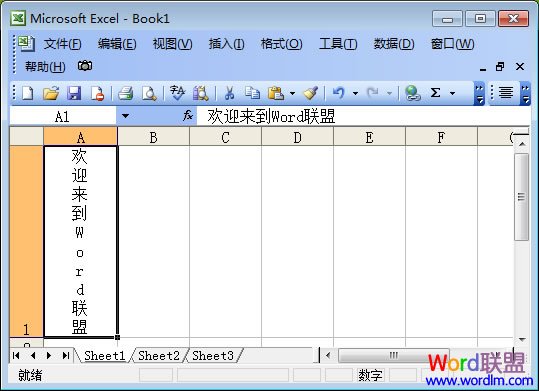
Task: Open the Research binoculars icon
Action: 201,93
